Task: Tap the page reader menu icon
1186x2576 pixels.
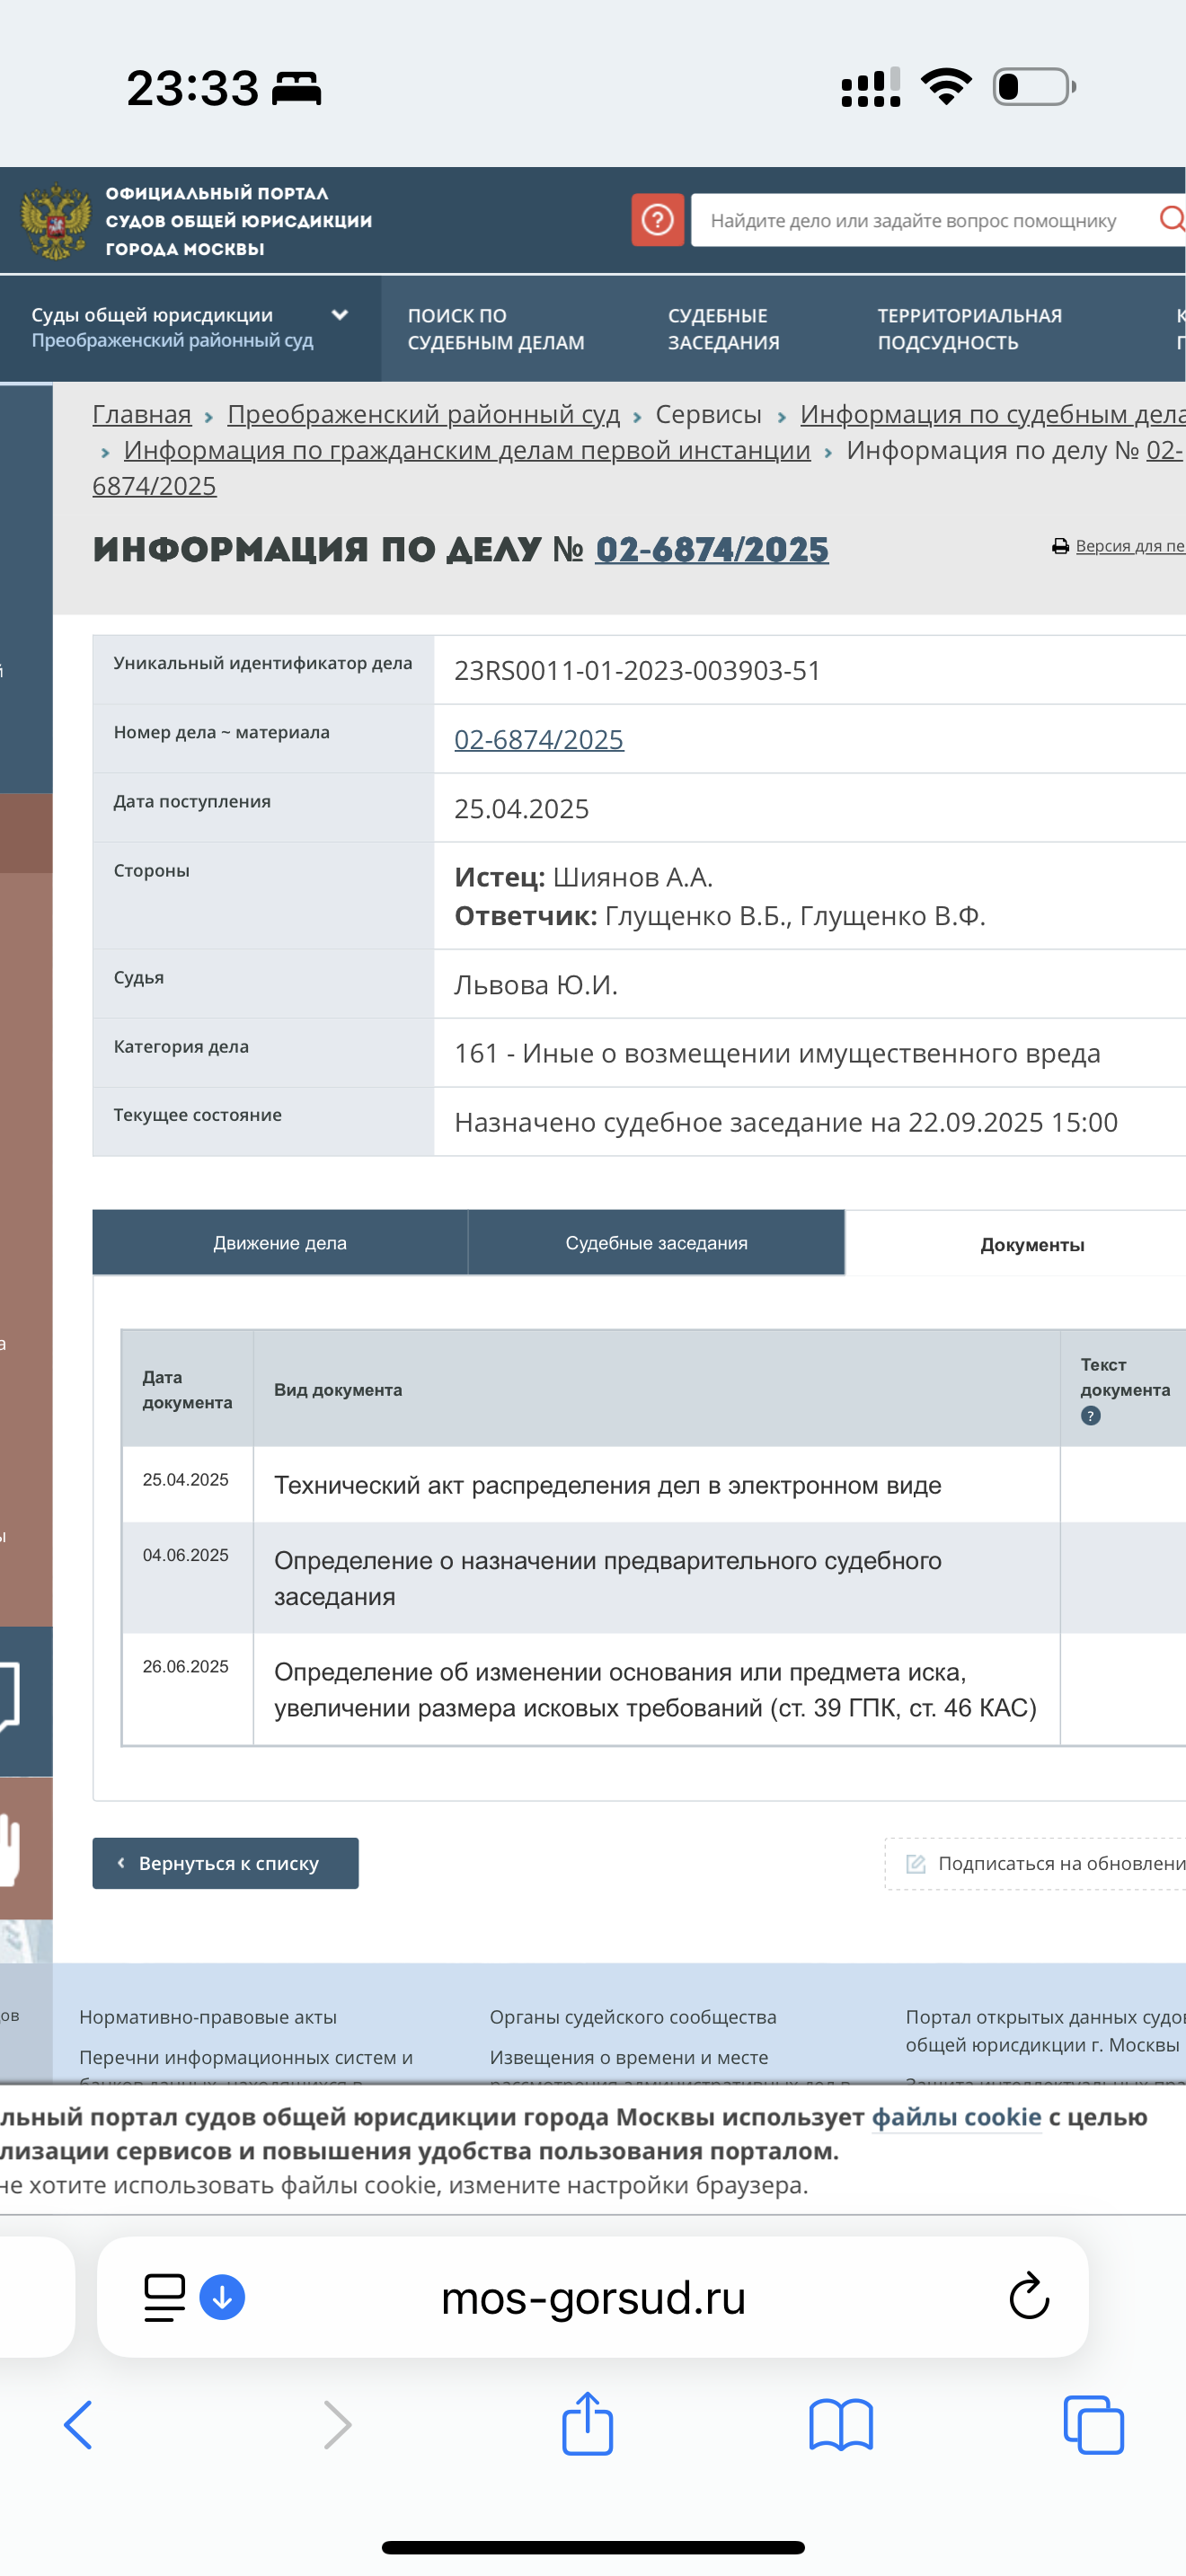Action: [x=164, y=2297]
